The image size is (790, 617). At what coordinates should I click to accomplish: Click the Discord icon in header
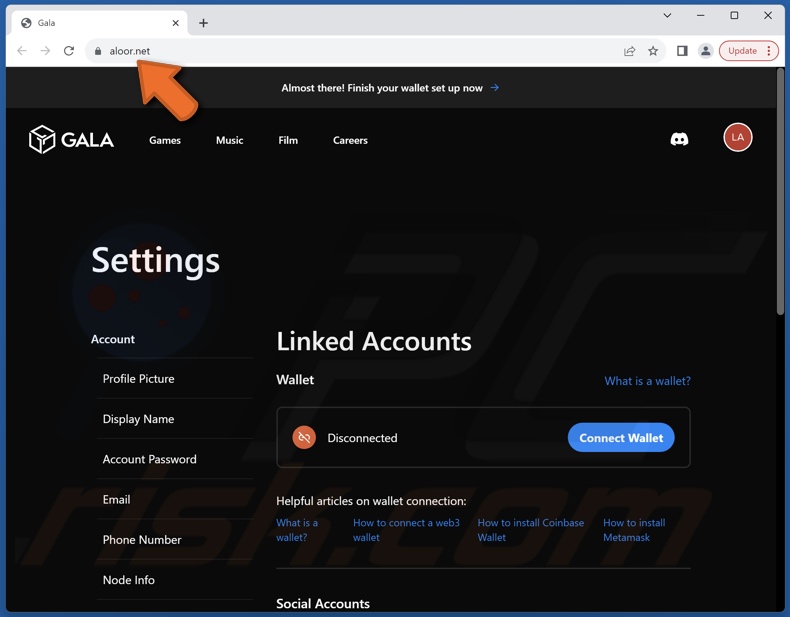(x=679, y=140)
